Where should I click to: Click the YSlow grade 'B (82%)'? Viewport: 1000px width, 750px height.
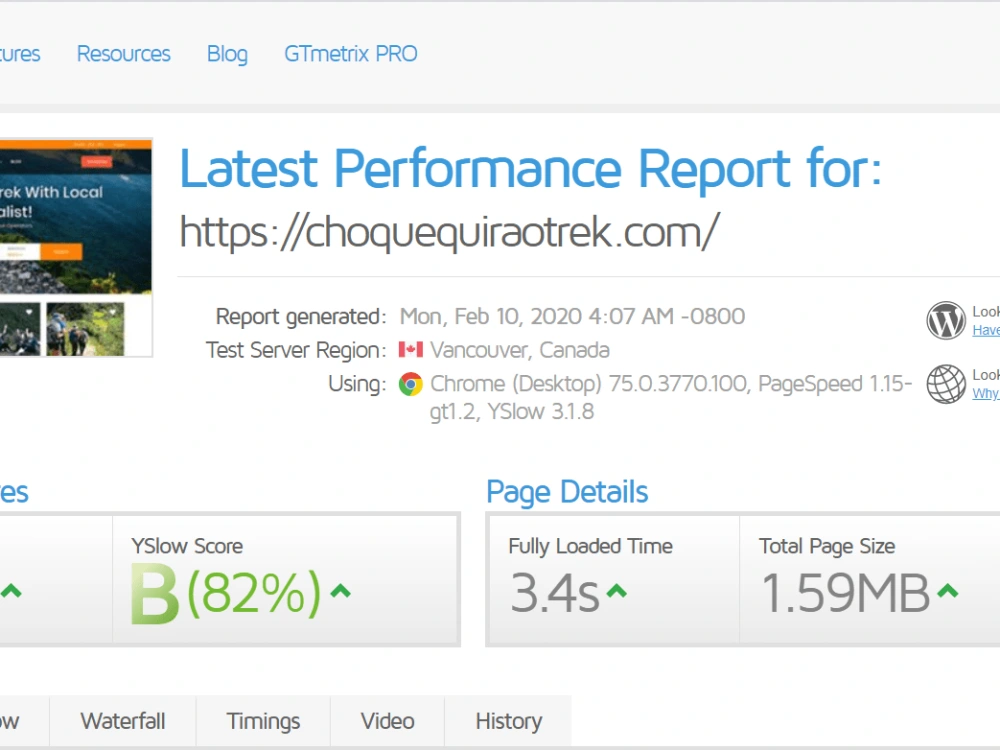click(x=226, y=593)
